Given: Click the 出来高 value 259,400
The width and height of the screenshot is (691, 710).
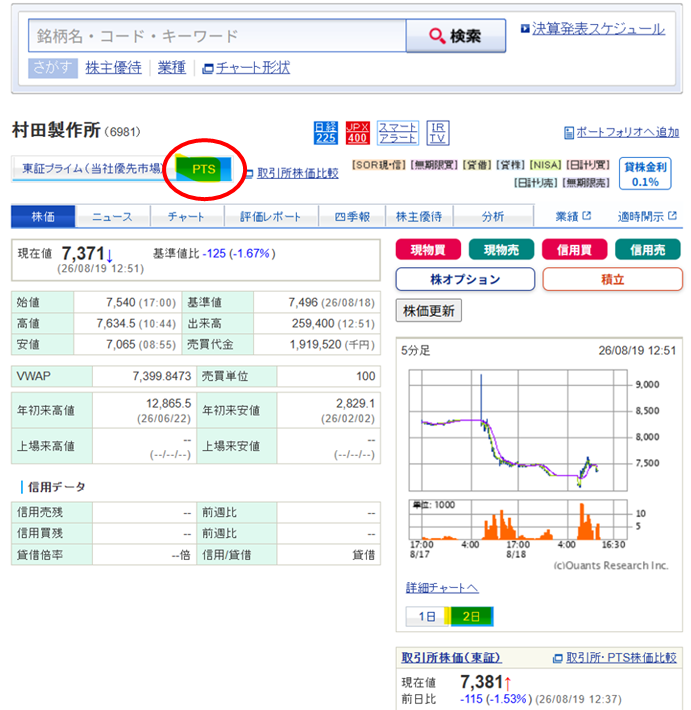Looking at the screenshot, I should (x=313, y=323).
